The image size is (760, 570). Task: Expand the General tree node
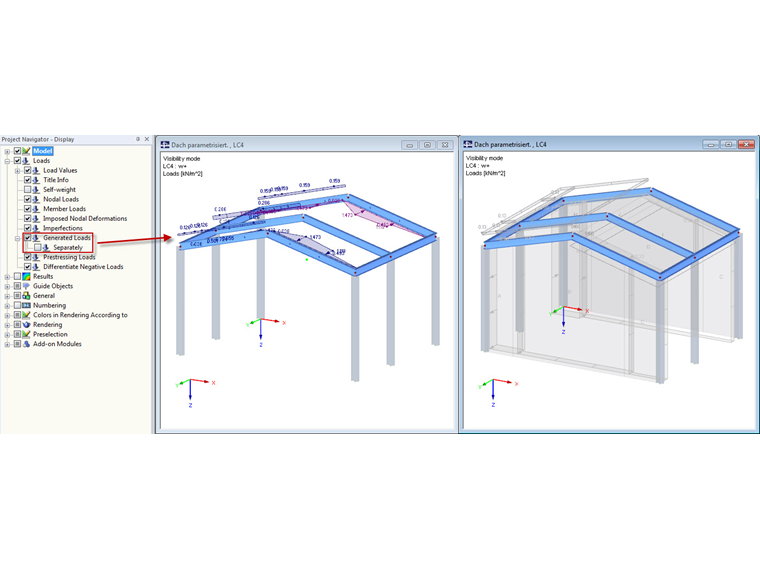click(x=7, y=296)
